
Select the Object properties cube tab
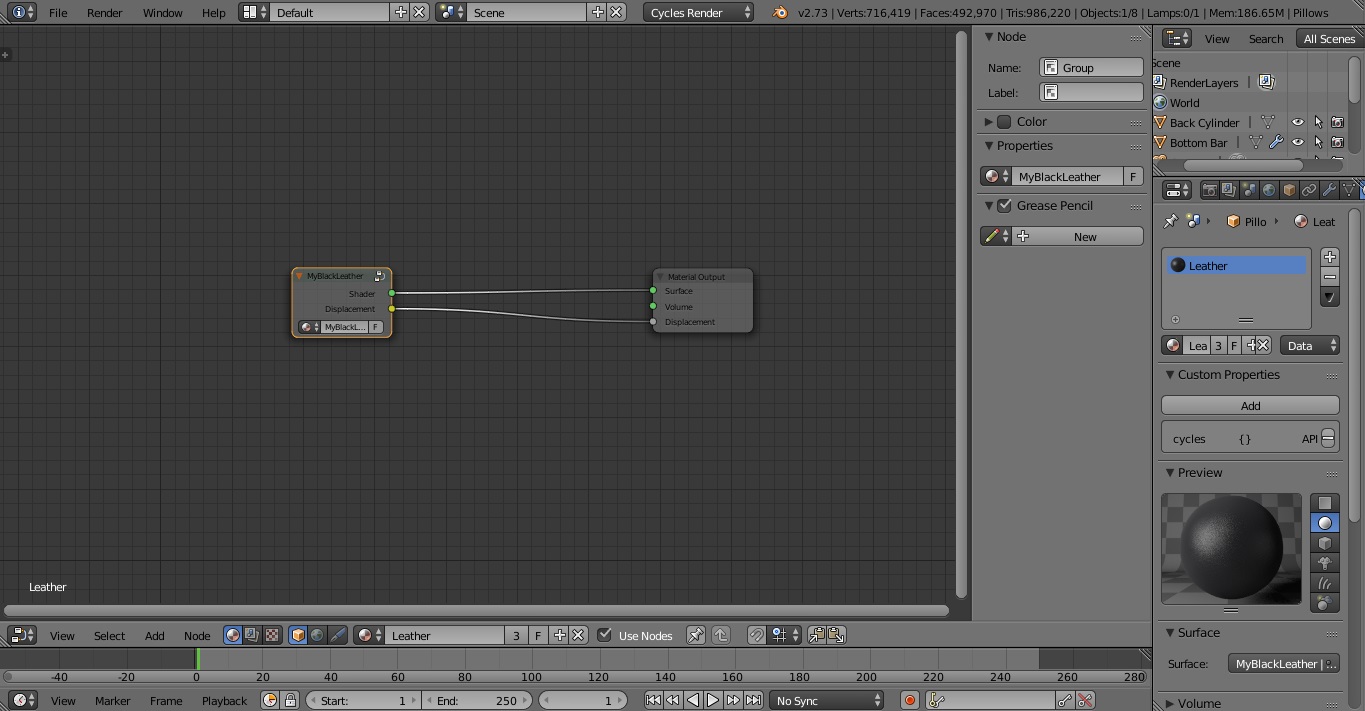pos(1289,189)
